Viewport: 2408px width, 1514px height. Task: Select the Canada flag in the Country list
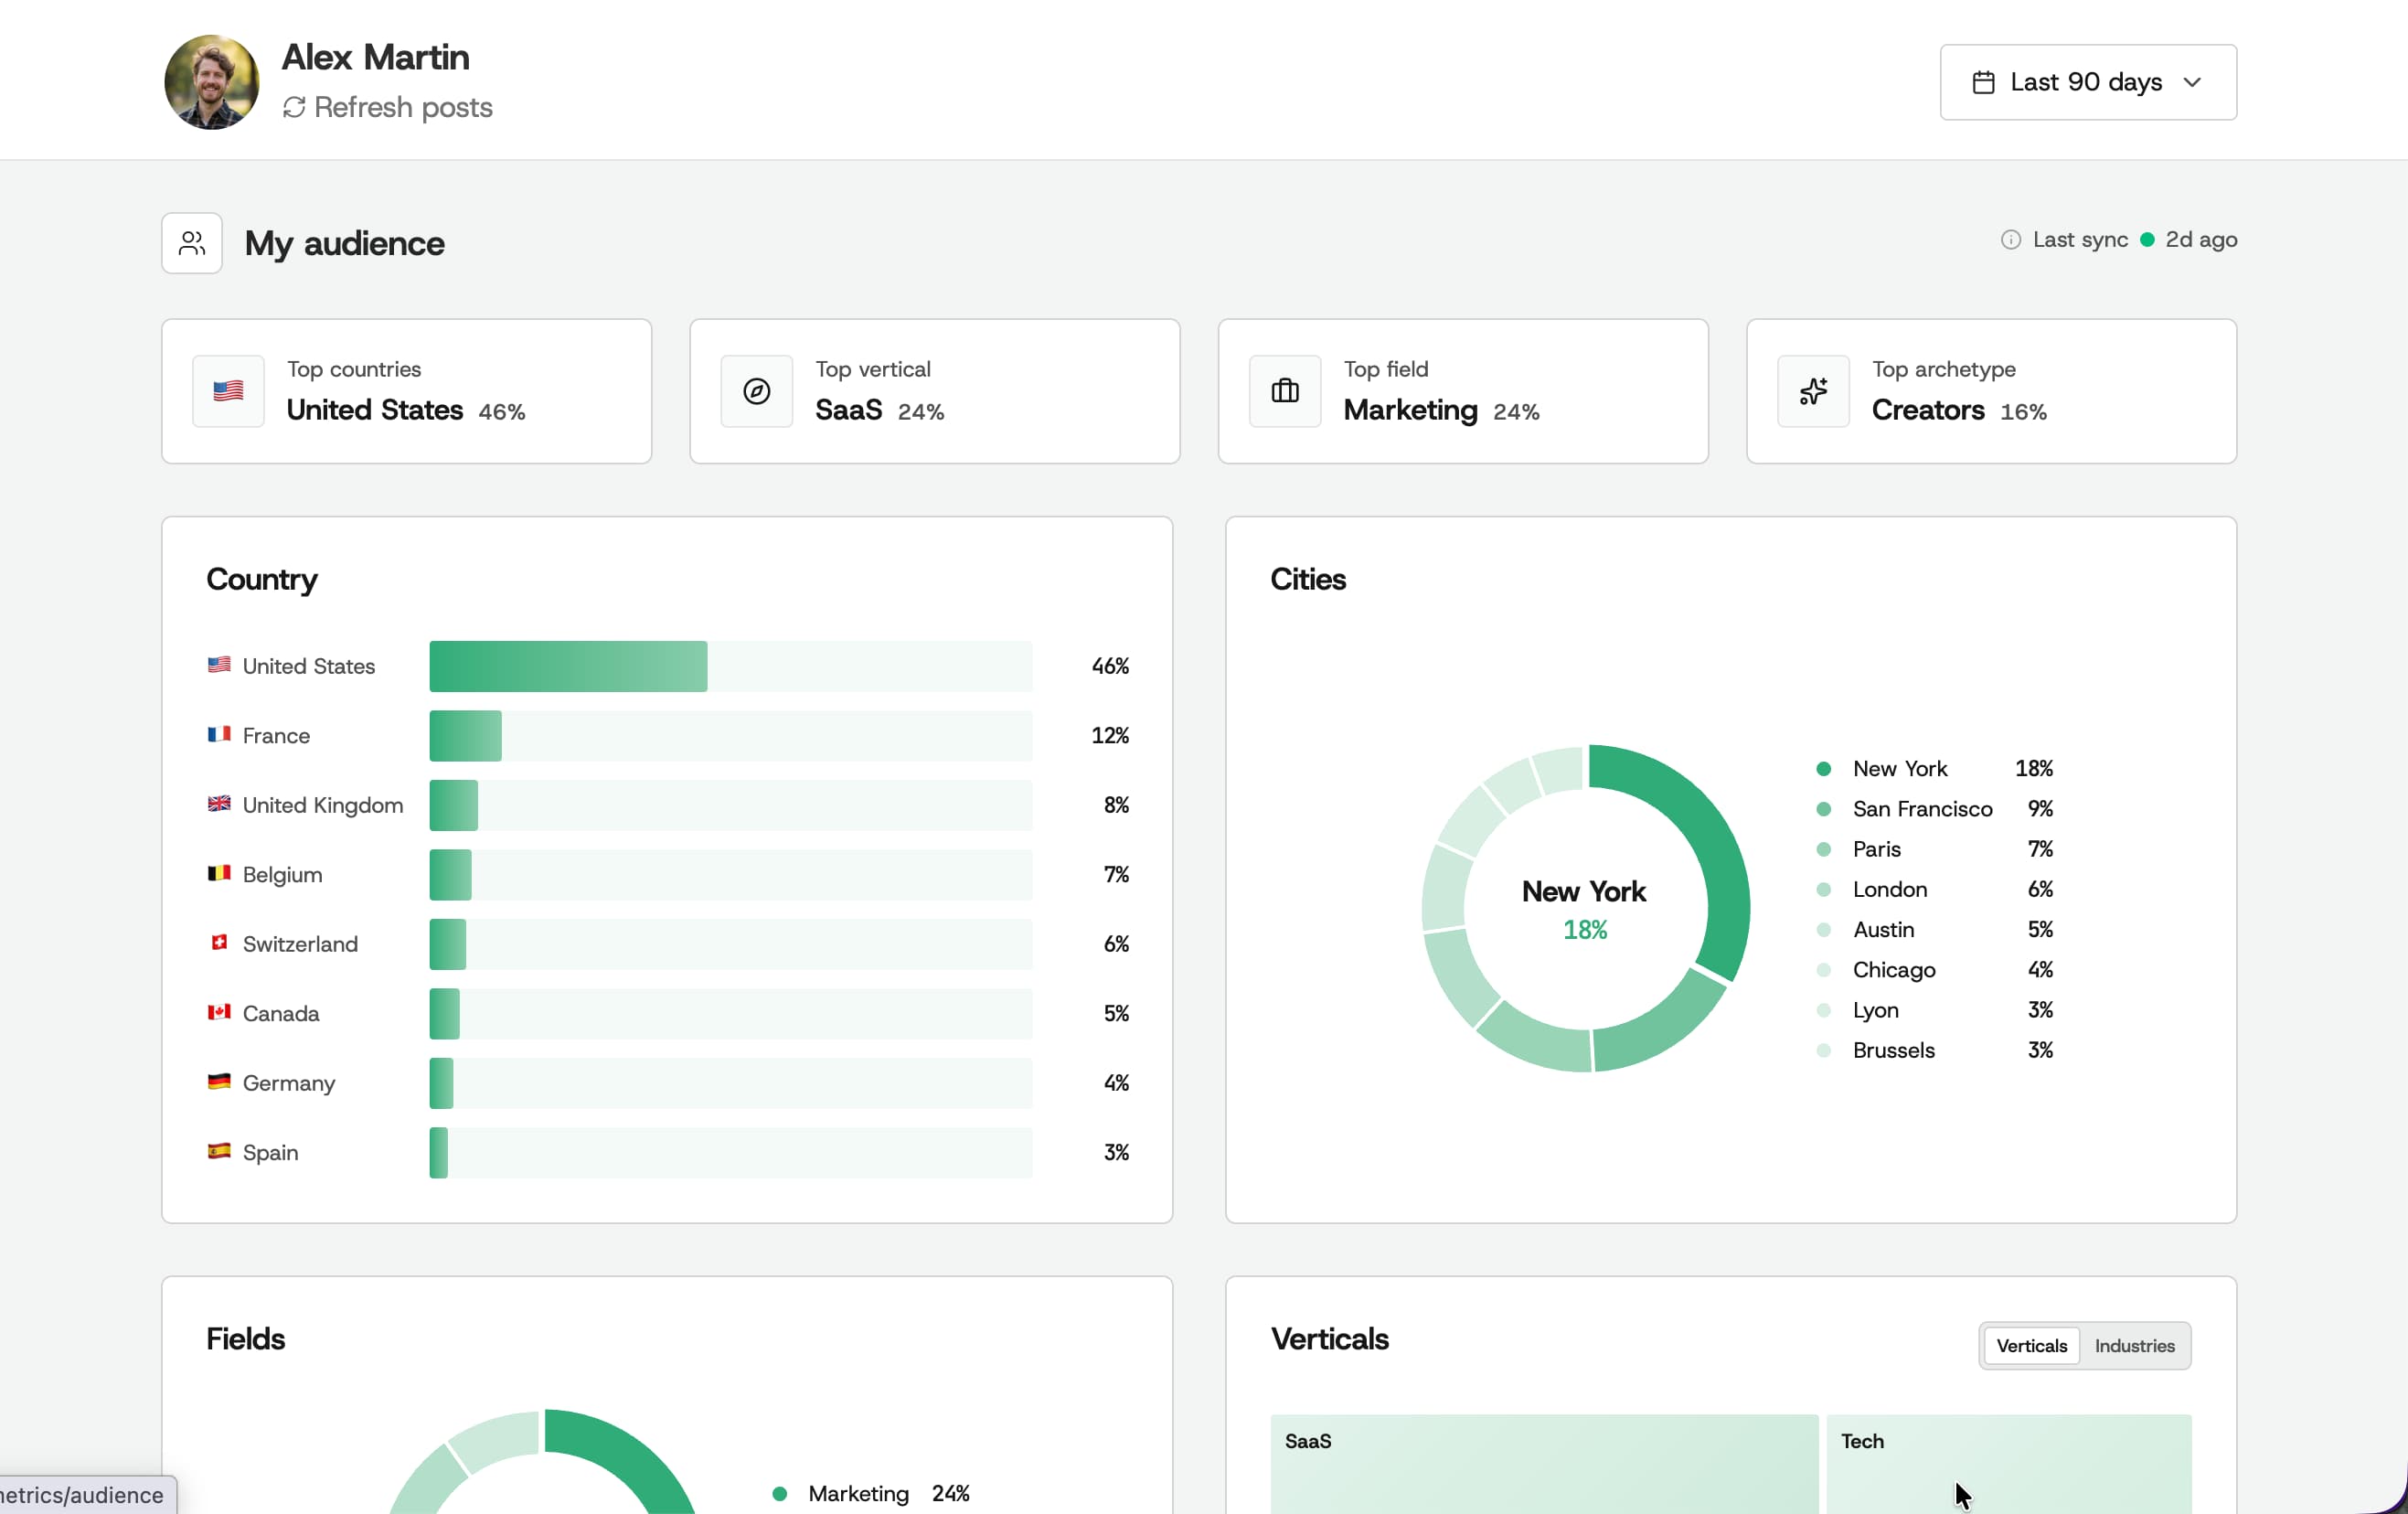[x=219, y=1013]
